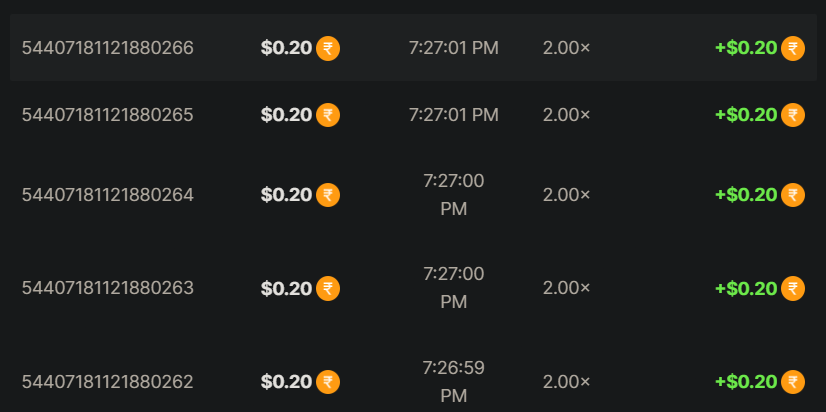
Task: Open bet ID 54407181121880262
Action: [108, 382]
